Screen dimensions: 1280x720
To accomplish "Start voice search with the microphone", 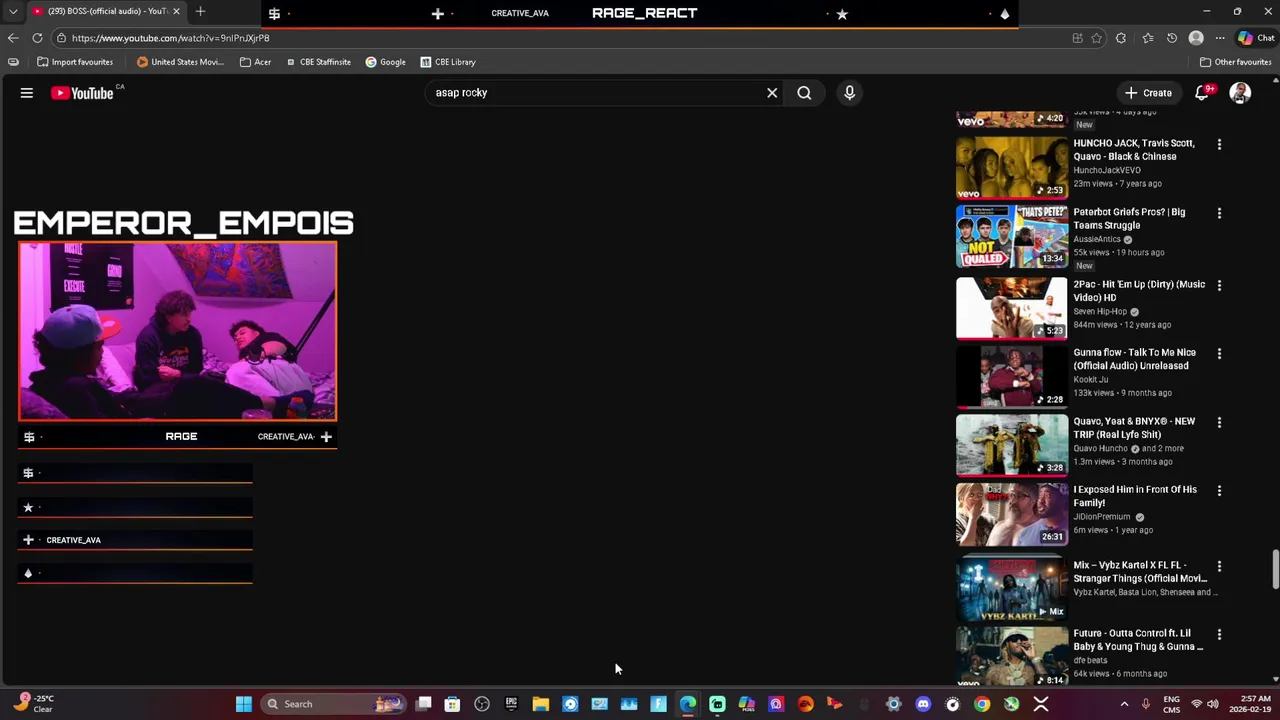I will click(x=849, y=93).
